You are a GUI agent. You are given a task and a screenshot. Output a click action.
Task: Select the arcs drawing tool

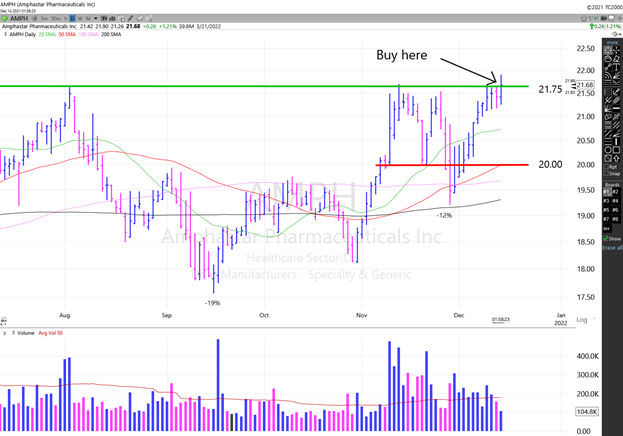click(x=608, y=76)
